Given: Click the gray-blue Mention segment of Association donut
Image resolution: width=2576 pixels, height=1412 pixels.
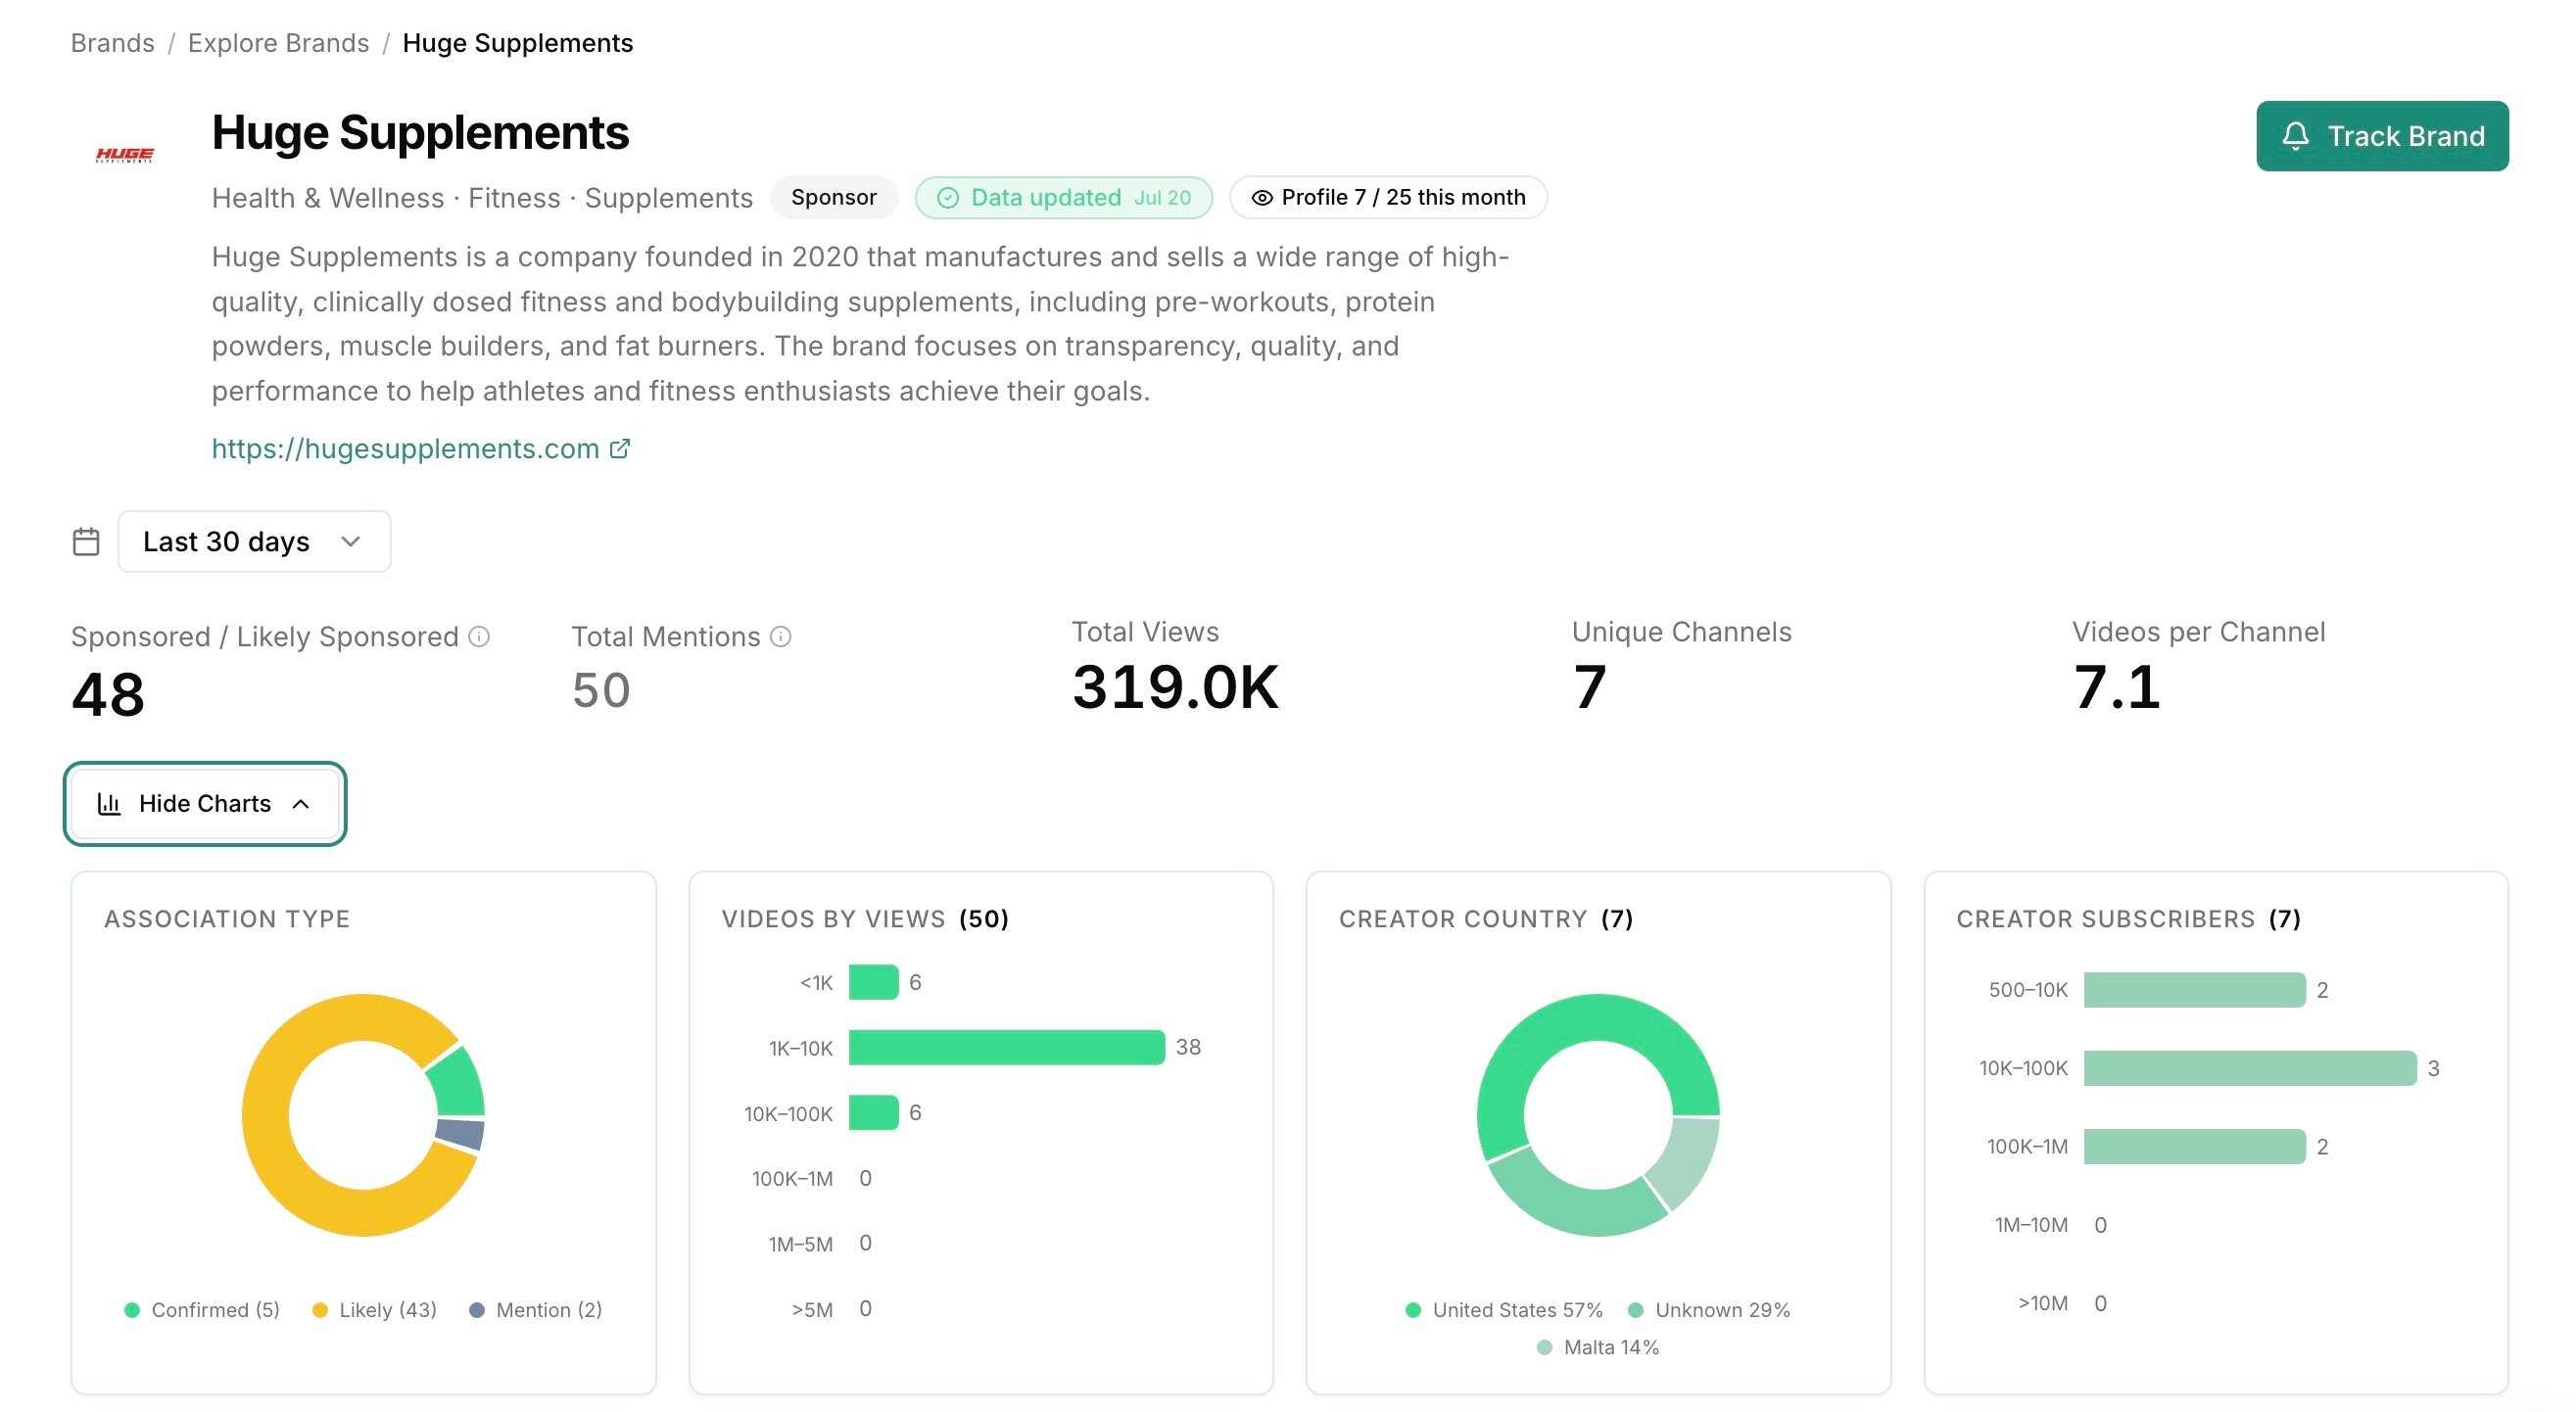Looking at the screenshot, I should coord(460,1134).
